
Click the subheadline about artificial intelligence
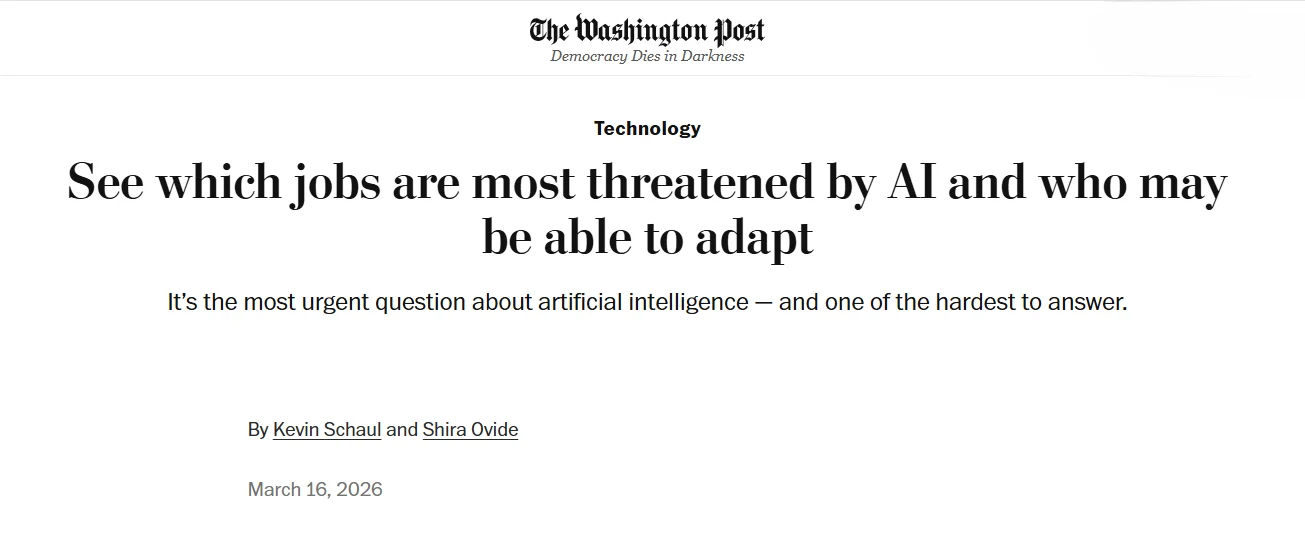coord(647,301)
